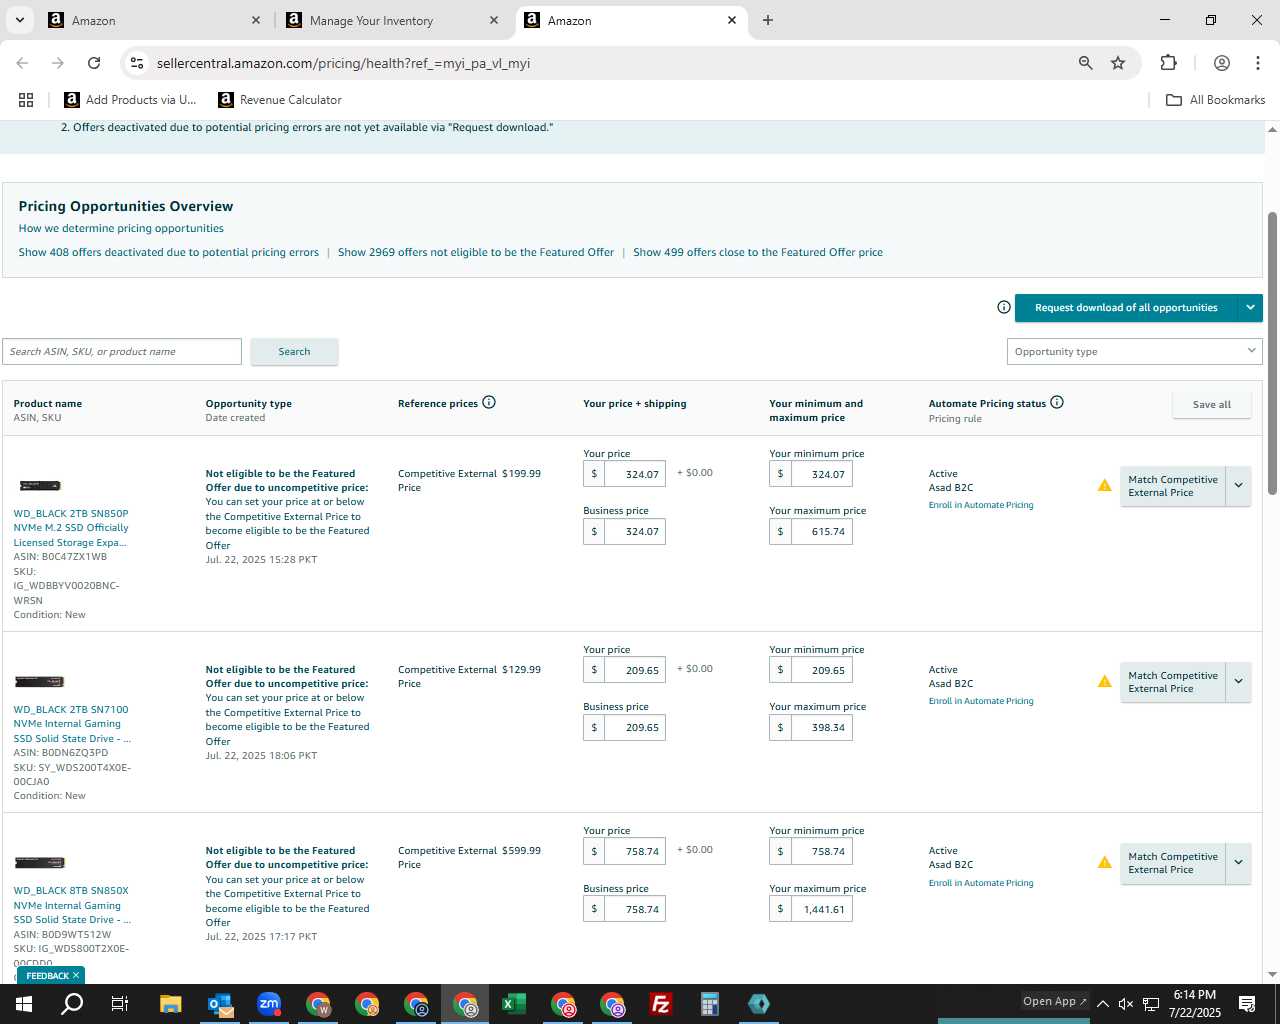Show 499 offers close to Featured Offer price
The width and height of the screenshot is (1280, 1024).
click(x=758, y=252)
